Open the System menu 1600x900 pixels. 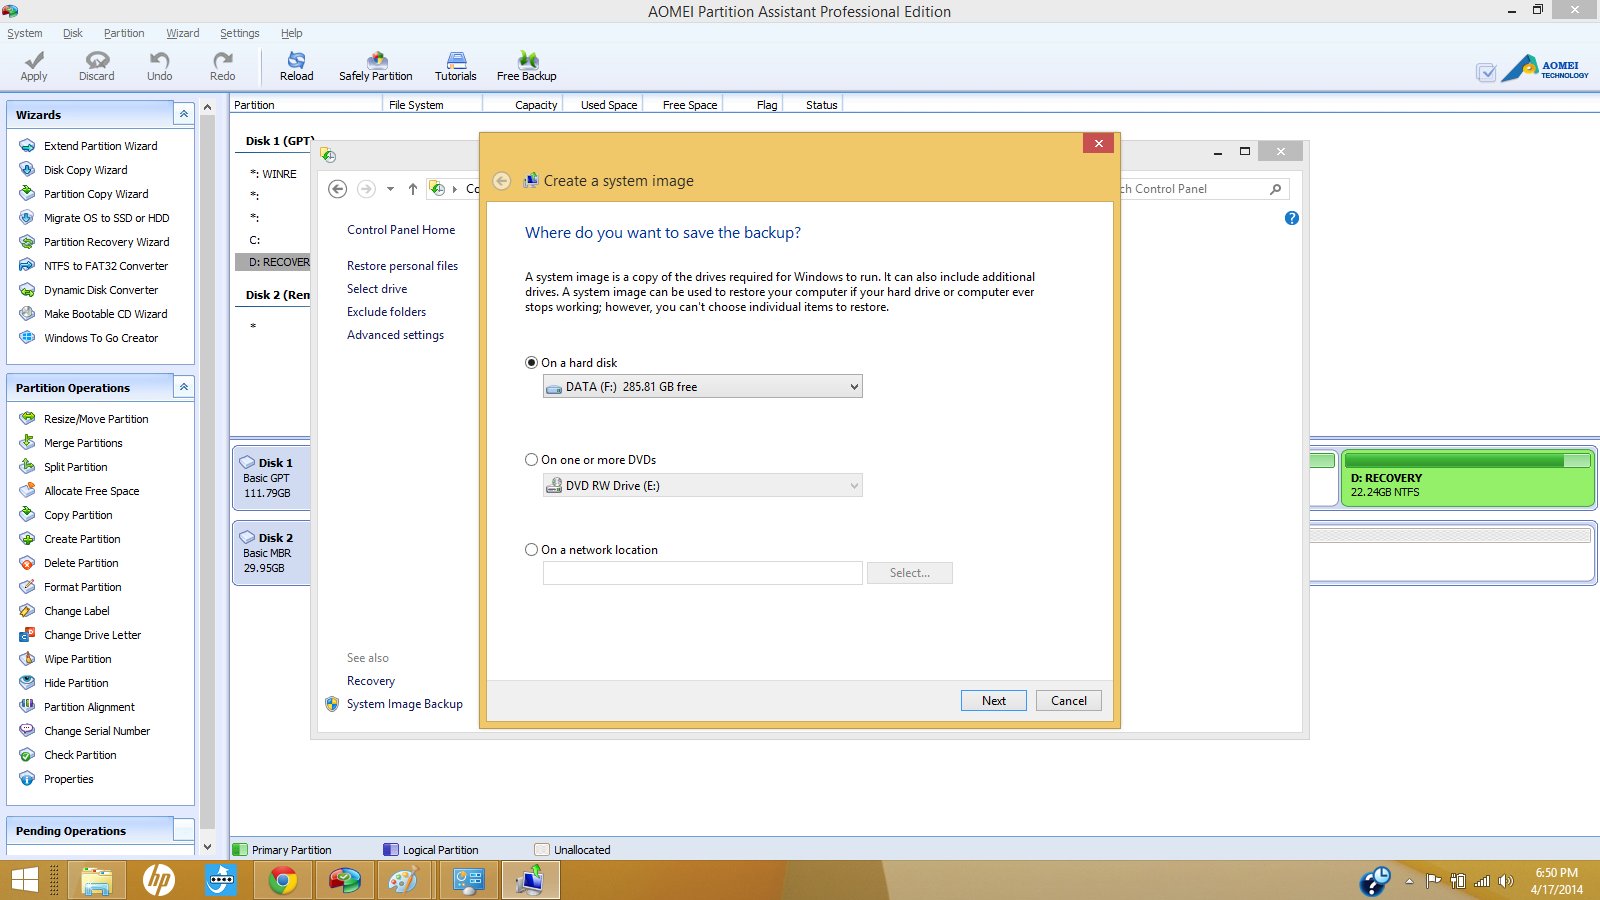tap(25, 33)
